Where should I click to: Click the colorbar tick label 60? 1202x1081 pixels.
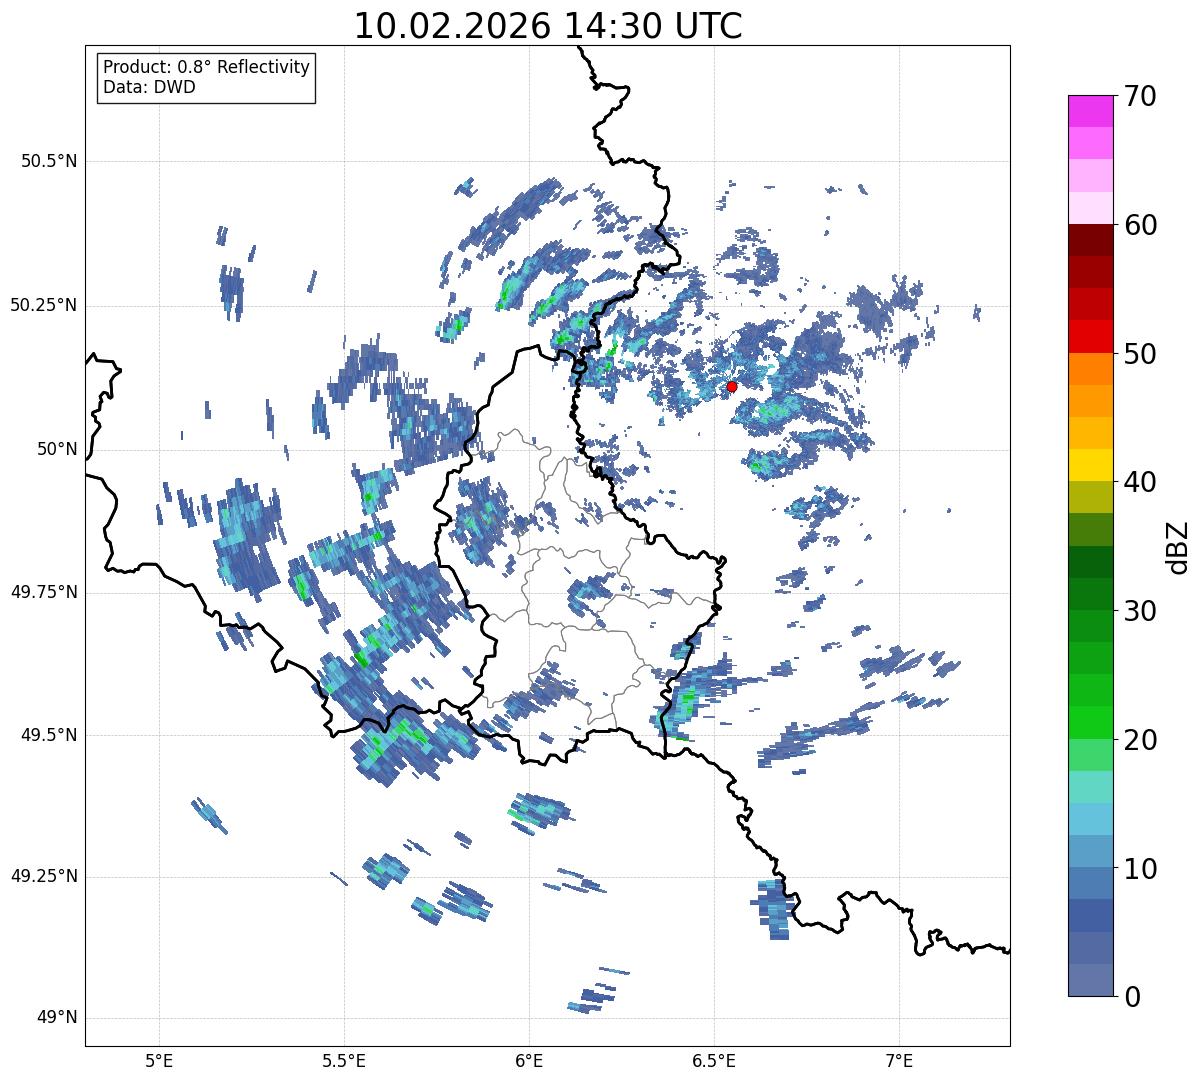1140,225
